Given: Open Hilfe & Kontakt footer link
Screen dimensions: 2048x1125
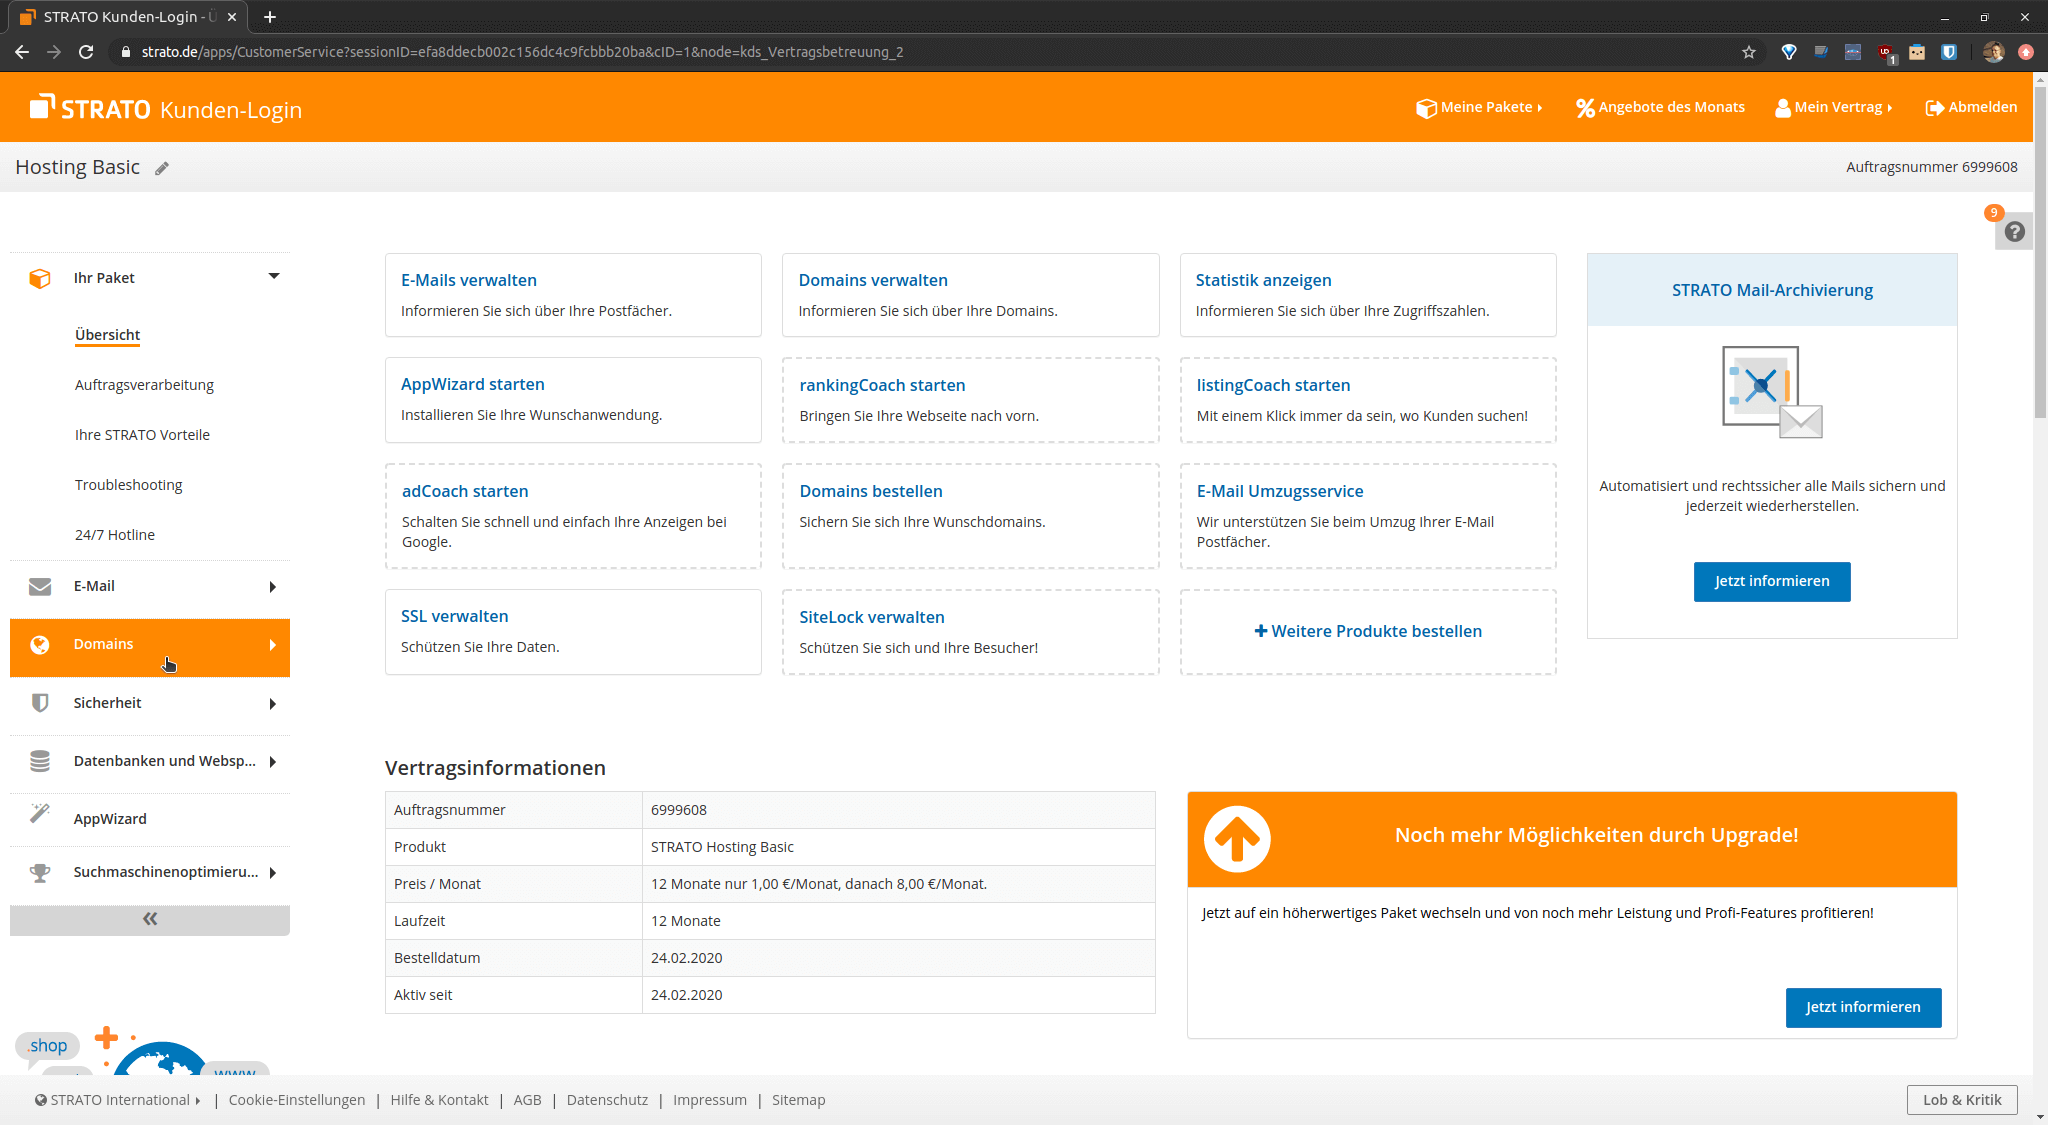Looking at the screenshot, I should pyautogui.click(x=439, y=1100).
